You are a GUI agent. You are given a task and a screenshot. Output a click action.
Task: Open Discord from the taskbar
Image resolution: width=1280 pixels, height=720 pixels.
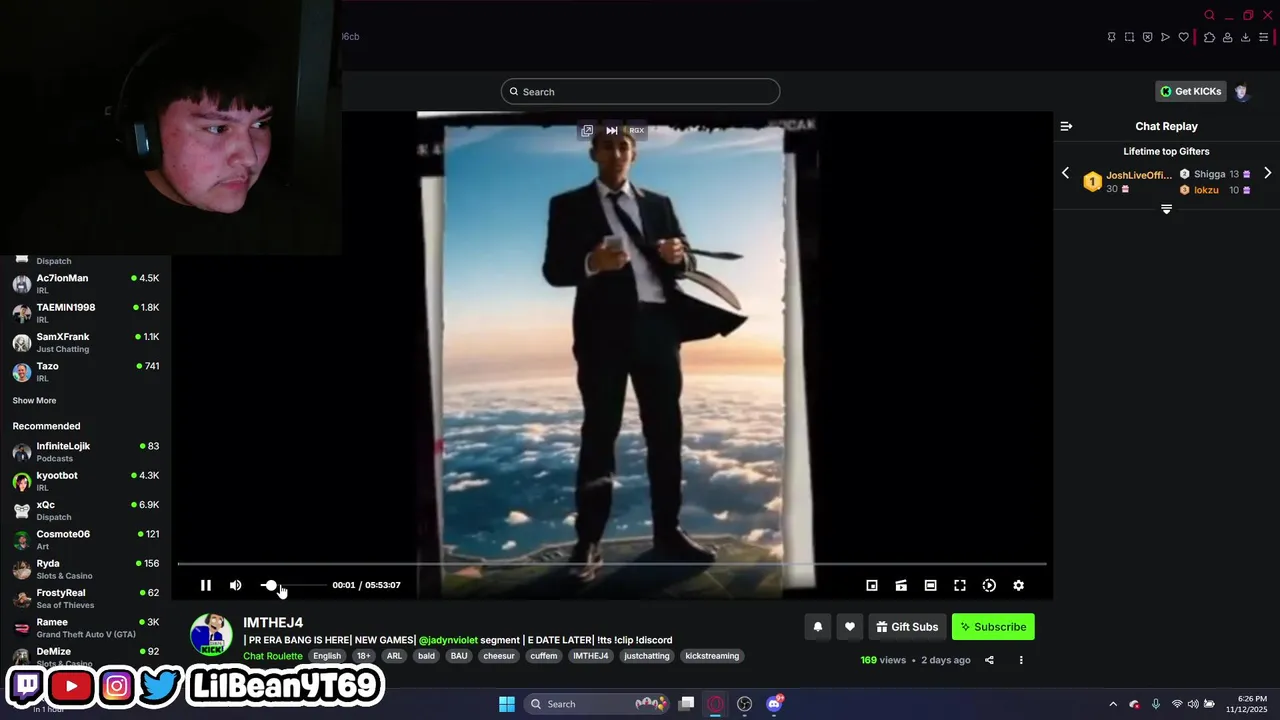[774, 704]
